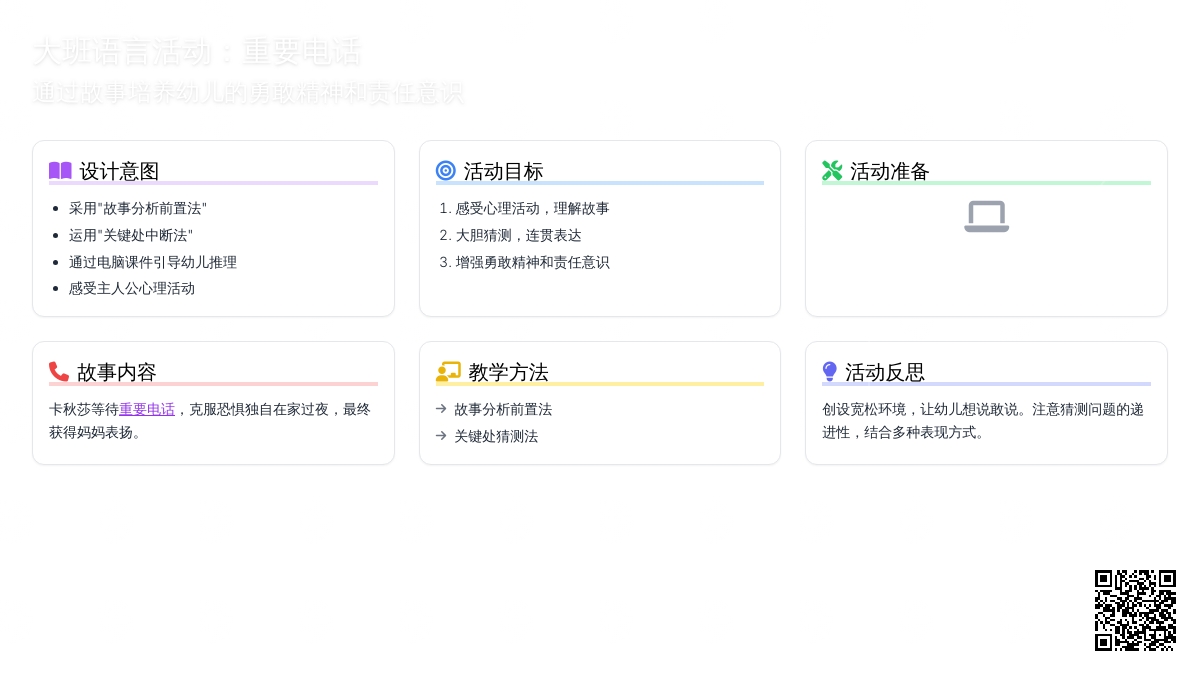Click the 设计意图 heading
This screenshot has height=675, width=1200.
click(119, 171)
